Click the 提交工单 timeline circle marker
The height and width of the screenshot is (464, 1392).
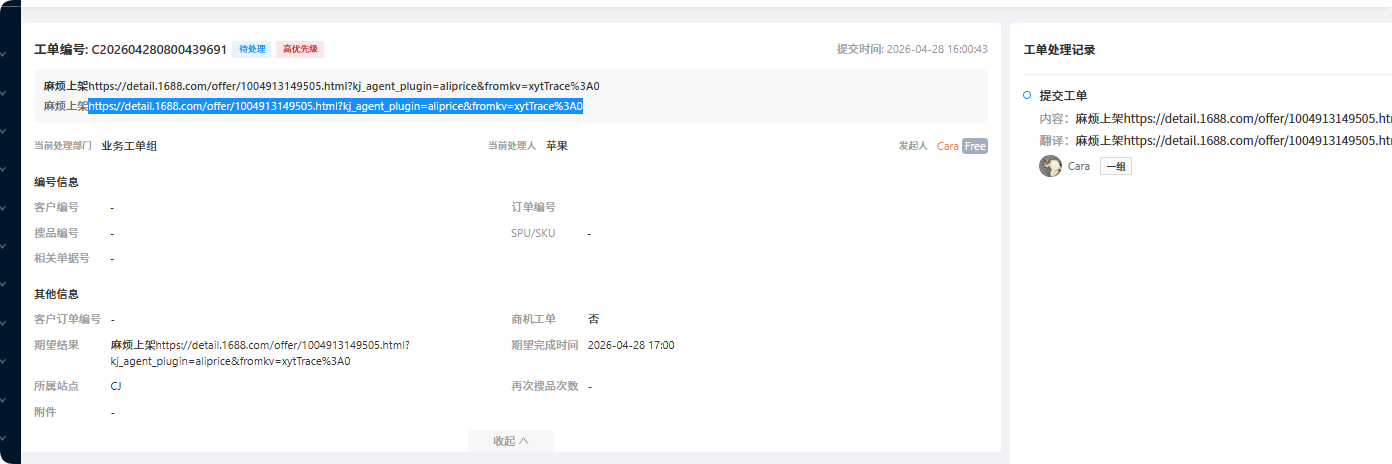point(1027,95)
